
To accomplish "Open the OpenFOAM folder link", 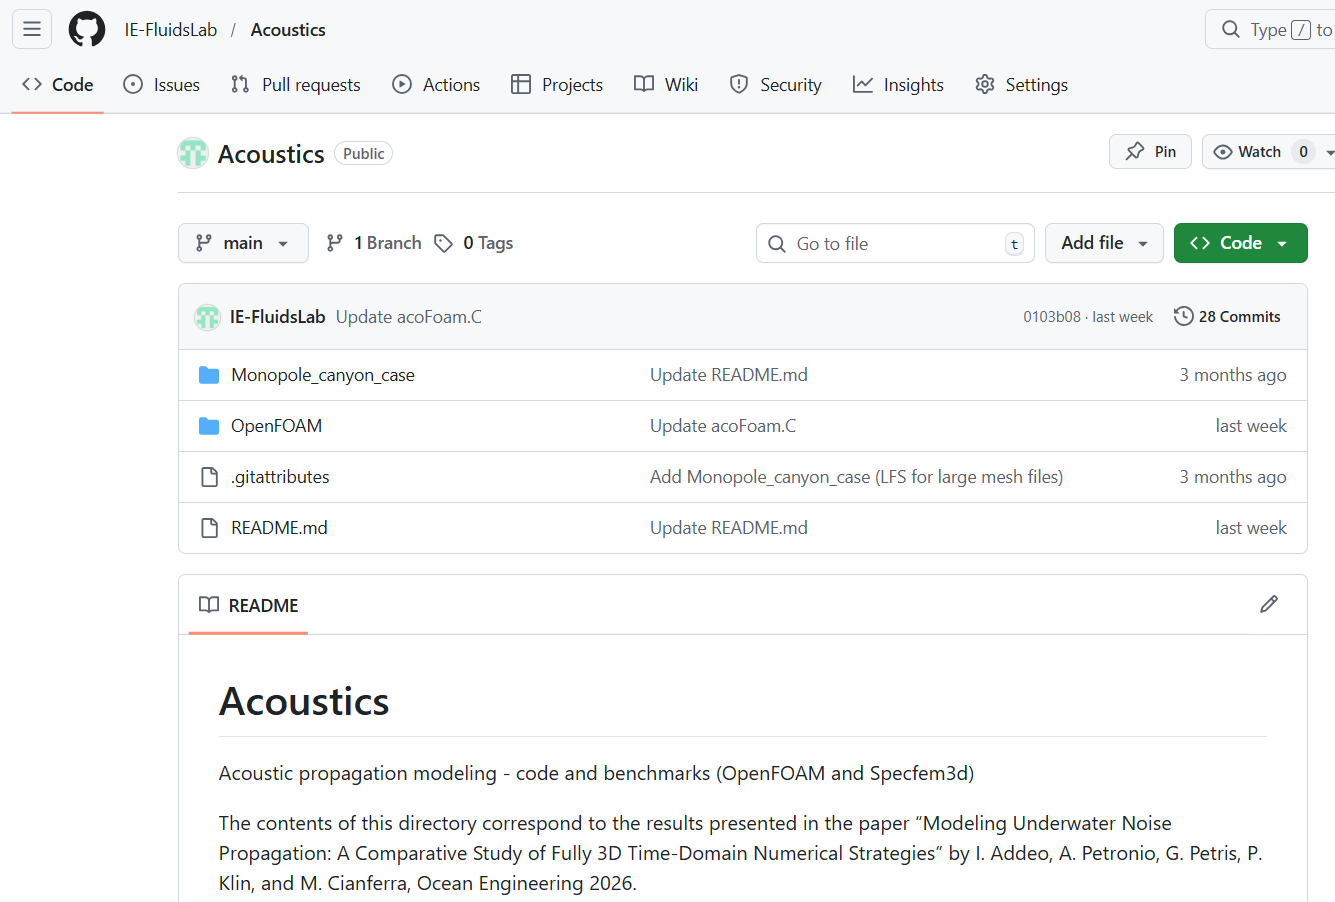I will click(276, 425).
